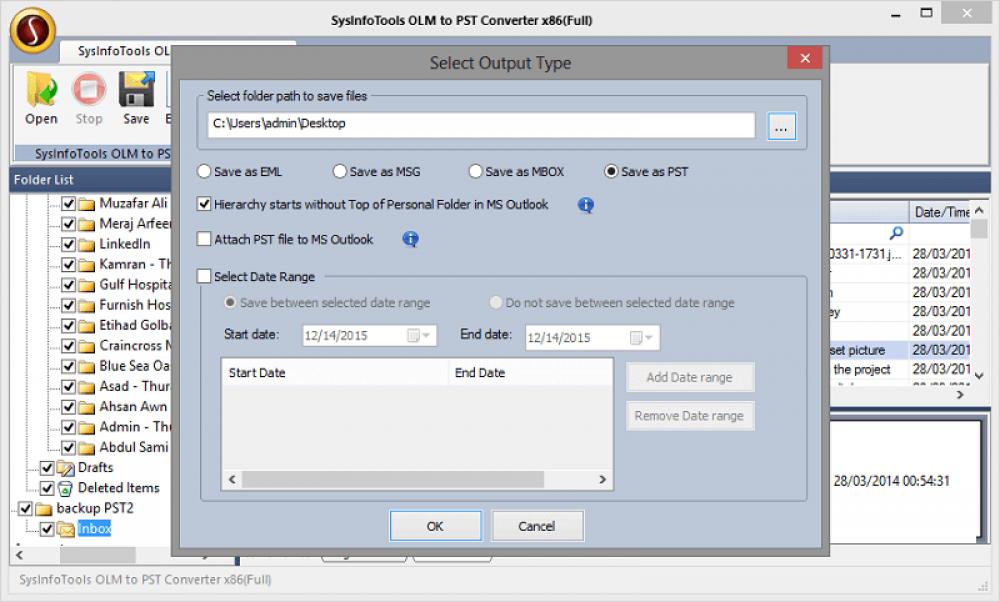Cancel the Select Output Type dialog
This screenshot has width=1000, height=602.
point(537,525)
